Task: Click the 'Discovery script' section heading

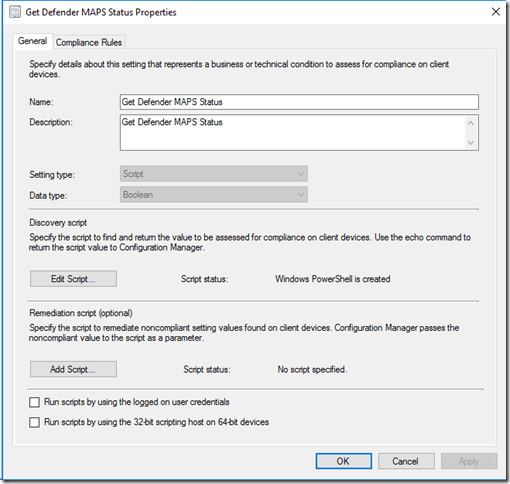Action: point(58,223)
